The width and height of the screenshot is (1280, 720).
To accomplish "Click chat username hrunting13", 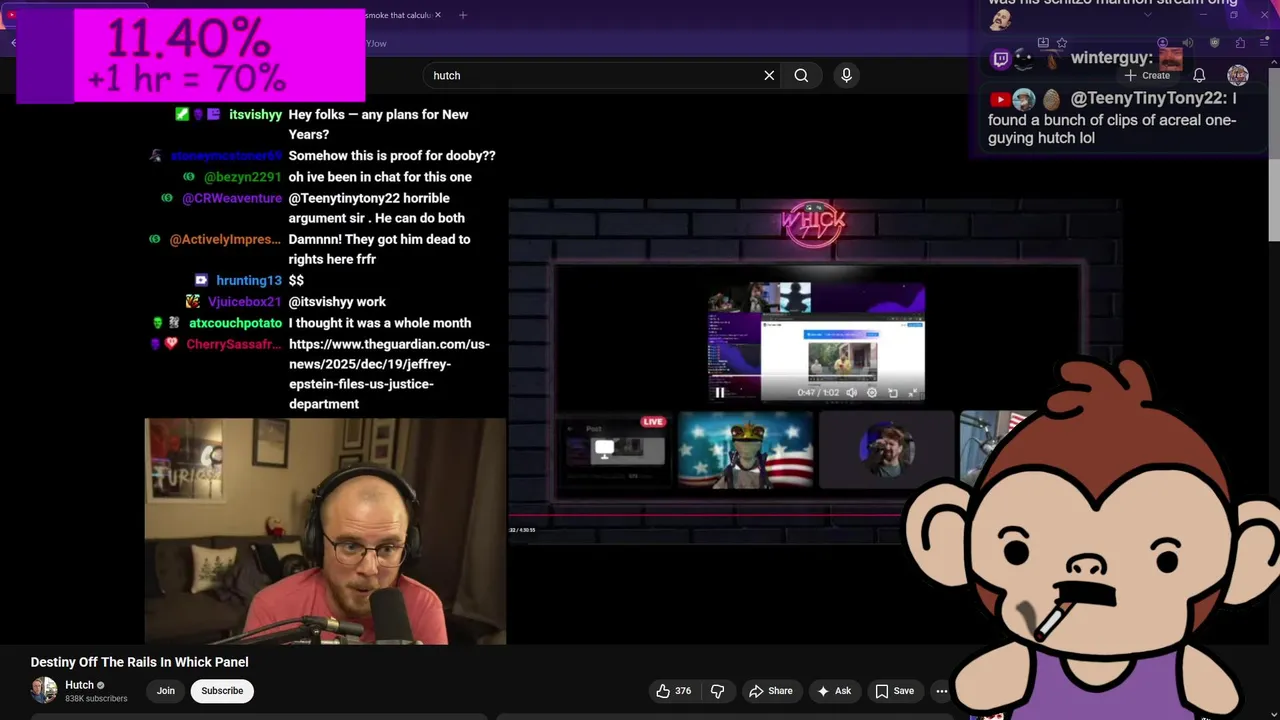I will pyautogui.click(x=248, y=281).
